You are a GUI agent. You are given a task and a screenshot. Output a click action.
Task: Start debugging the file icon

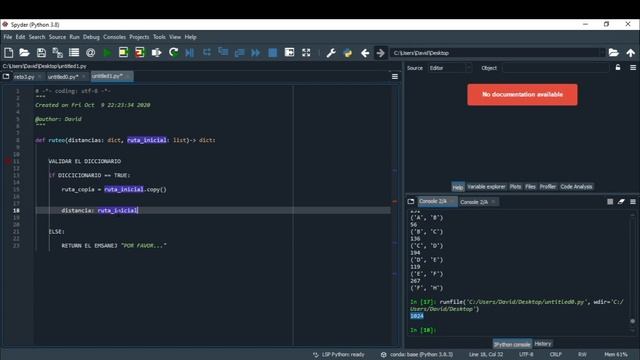(190, 53)
